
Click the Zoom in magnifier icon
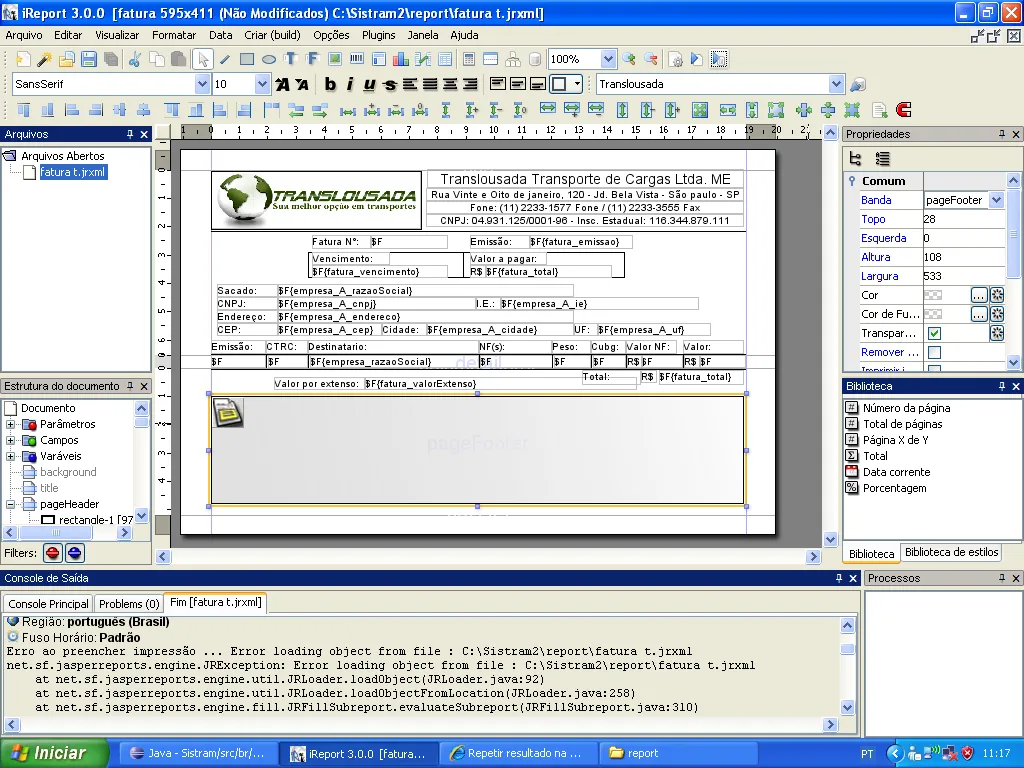point(629,59)
